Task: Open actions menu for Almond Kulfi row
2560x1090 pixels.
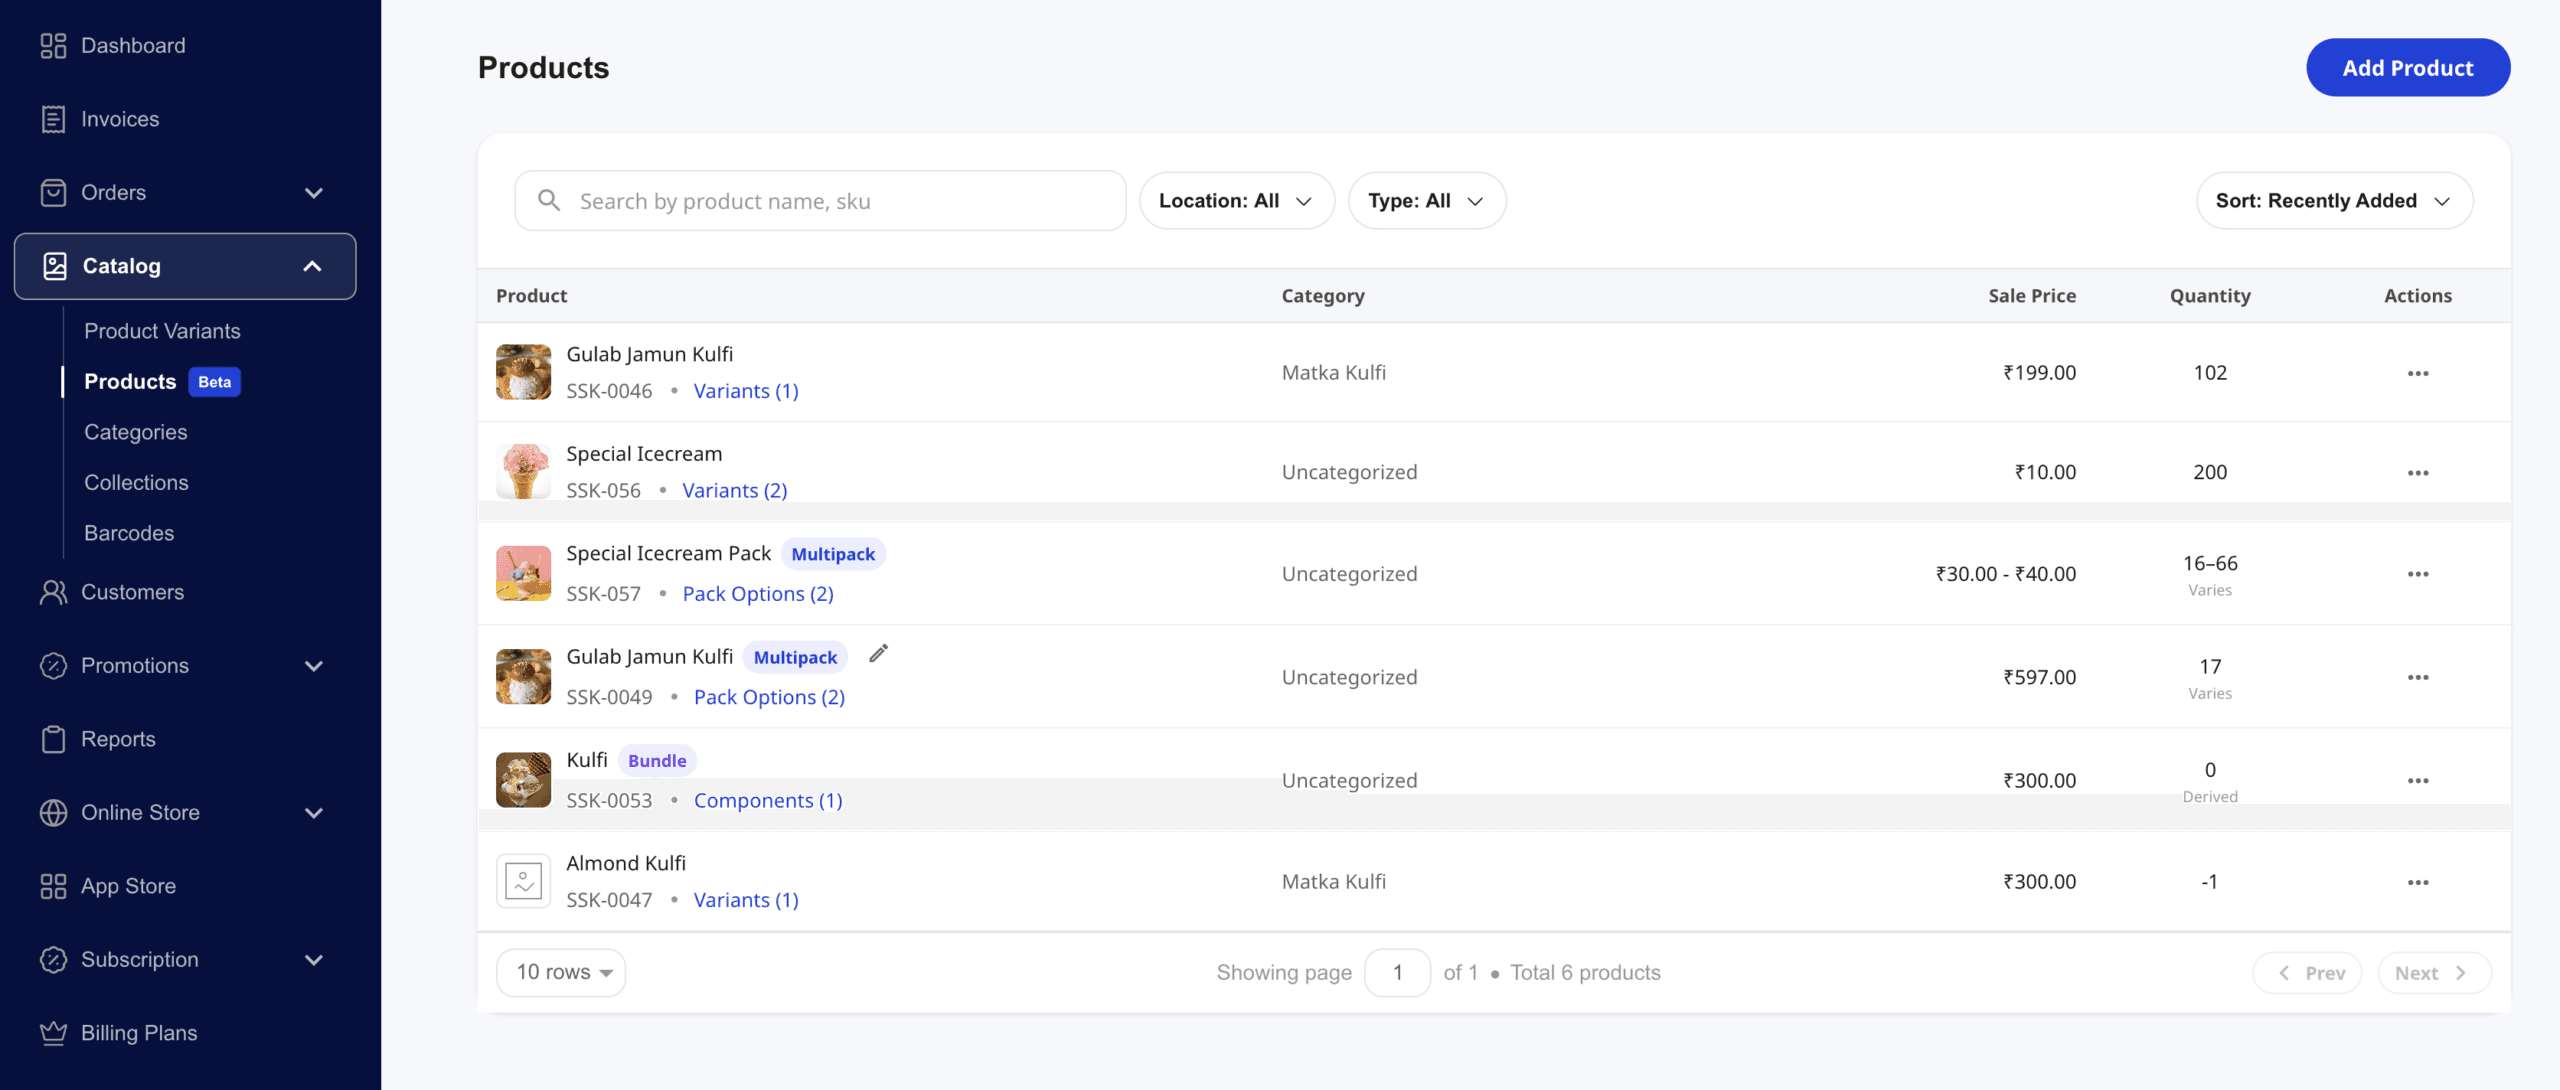Action: [2418, 883]
